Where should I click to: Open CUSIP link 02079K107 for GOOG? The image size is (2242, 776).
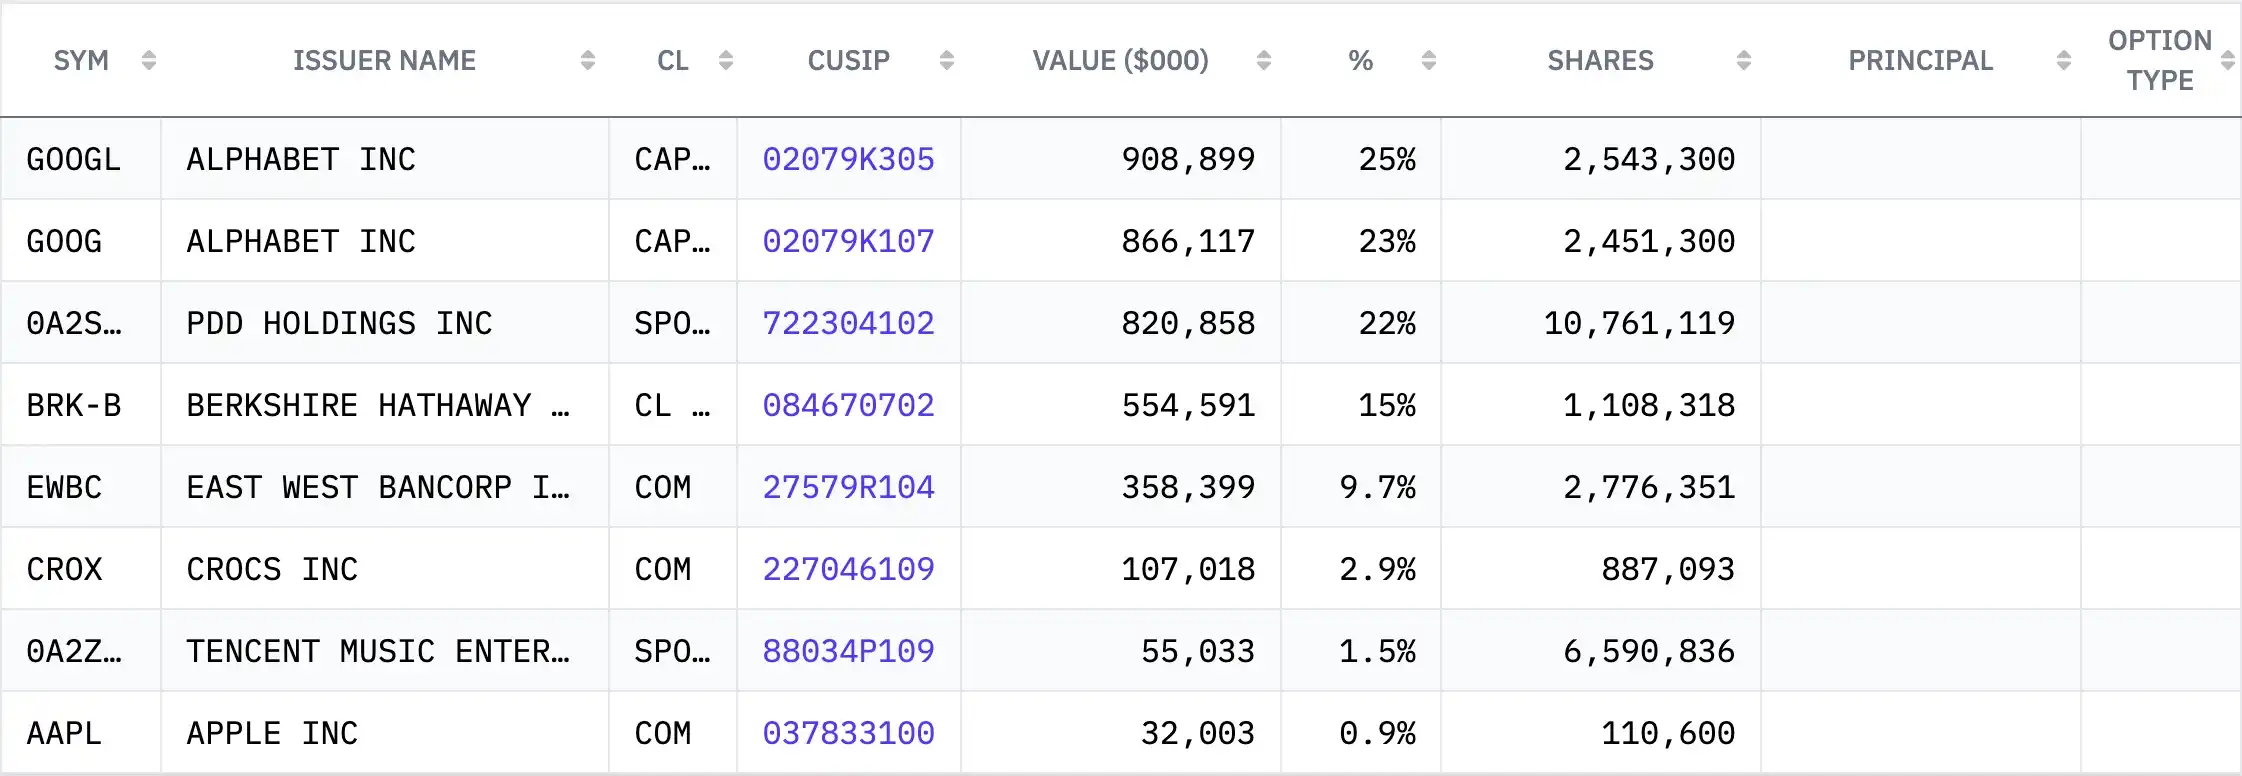848,241
